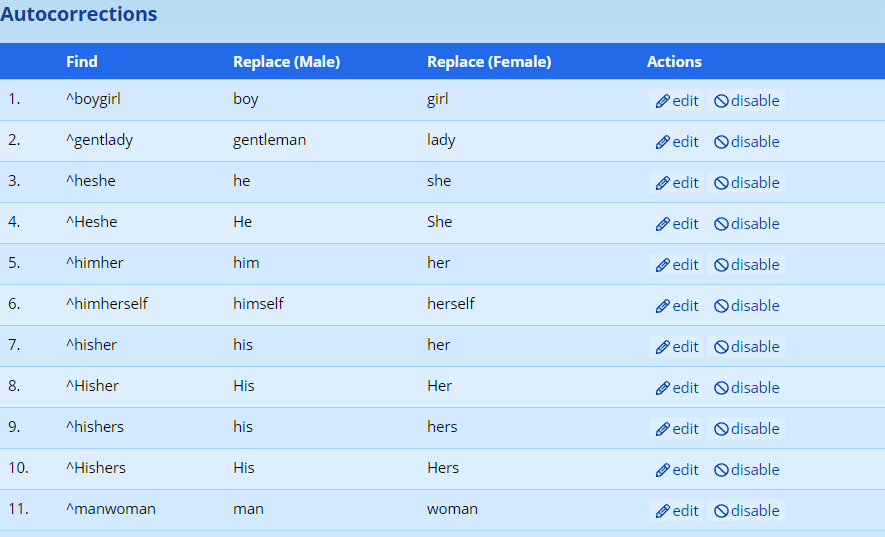Click the pencil edit icon for ^boygirl
The width and height of the screenshot is (885, 537).
click(662, 101)
